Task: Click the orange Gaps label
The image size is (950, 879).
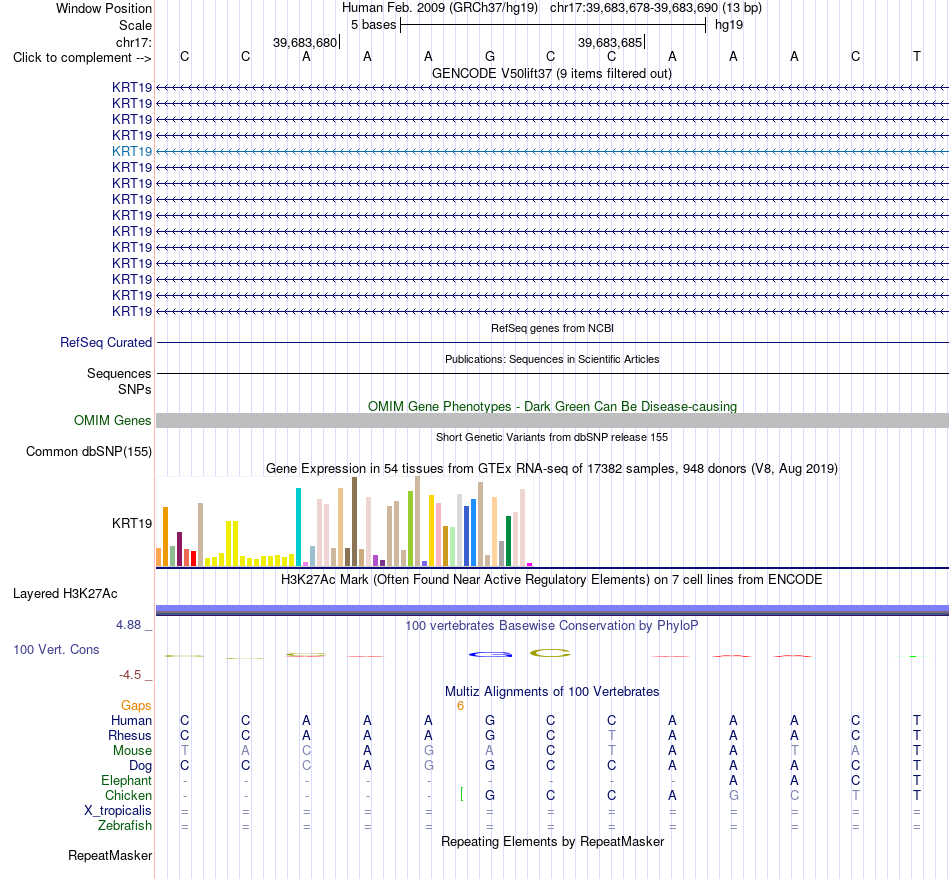Action: coord(136,706)
